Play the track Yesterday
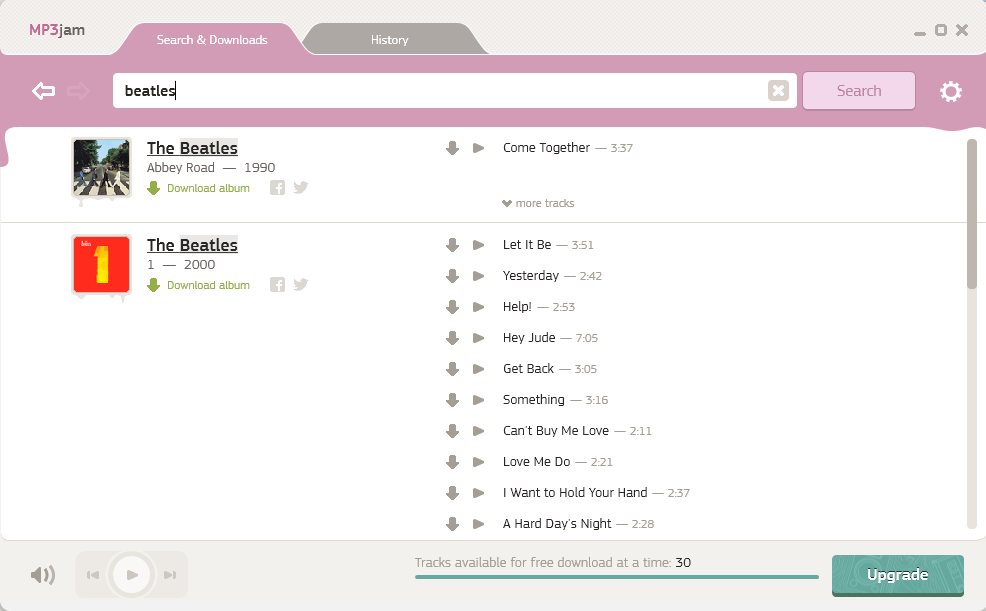Image resolution: width=986 pixels, height=611 pixels. (x=479, y=276)
